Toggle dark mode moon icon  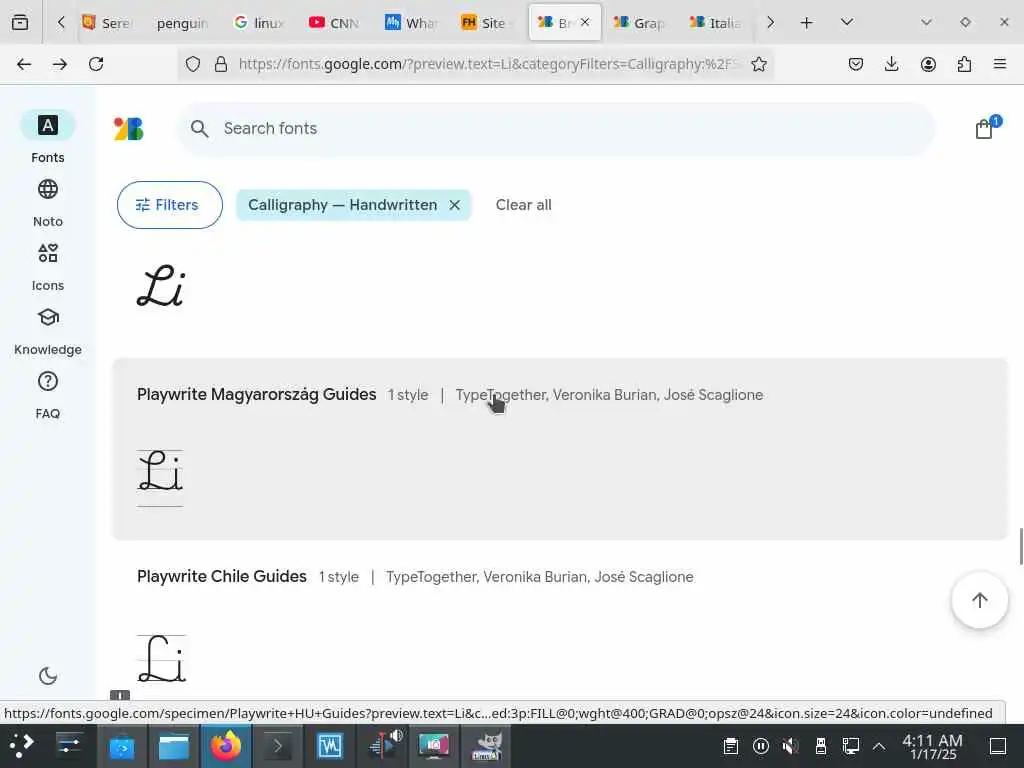point(48,676)
